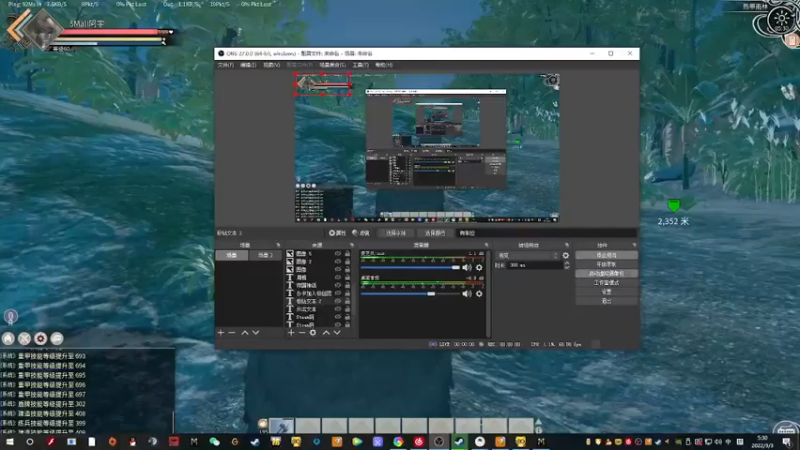Image resolution: width=800 pixels, height=450 pixels.
Task: Open source Filters (滤镜) in source toolbar
Action: 361,233
